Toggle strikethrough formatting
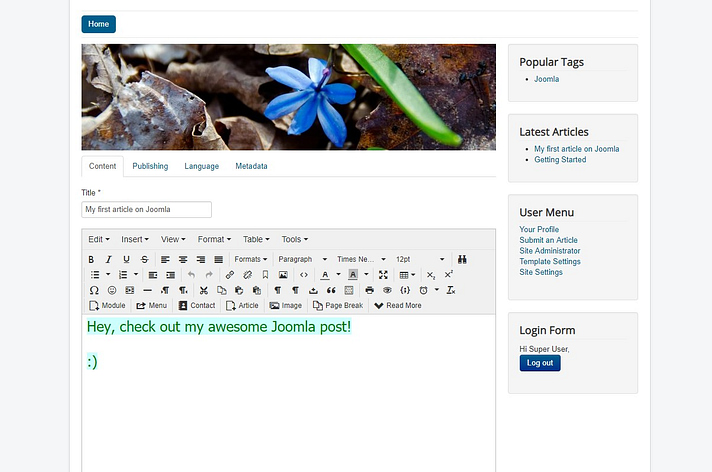 pos(145,259)
